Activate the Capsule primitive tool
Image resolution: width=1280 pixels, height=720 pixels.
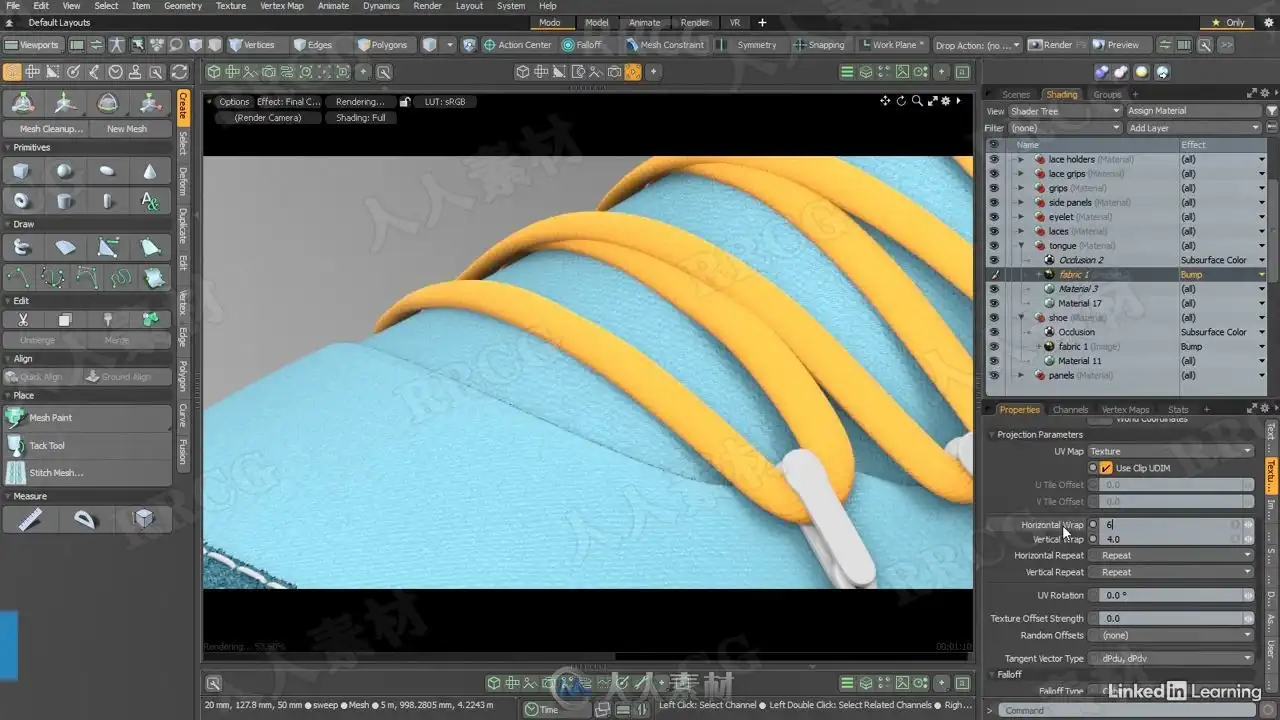click(107, 201)
